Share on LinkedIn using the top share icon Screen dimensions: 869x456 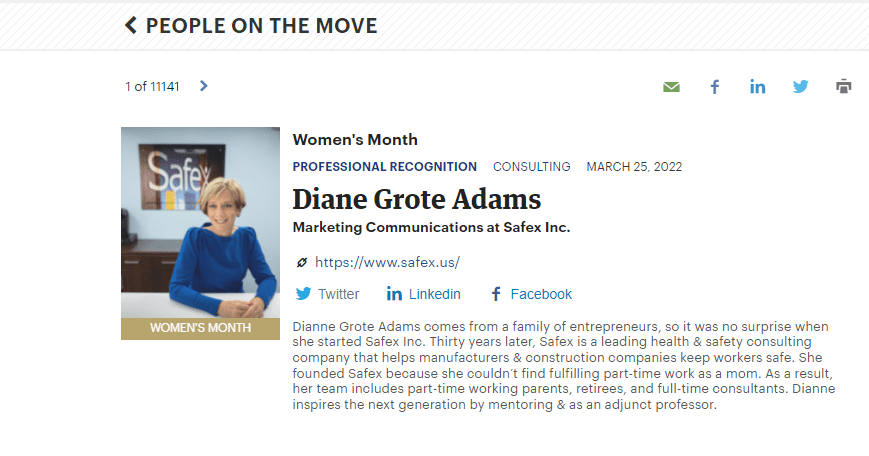coord(758,87)
